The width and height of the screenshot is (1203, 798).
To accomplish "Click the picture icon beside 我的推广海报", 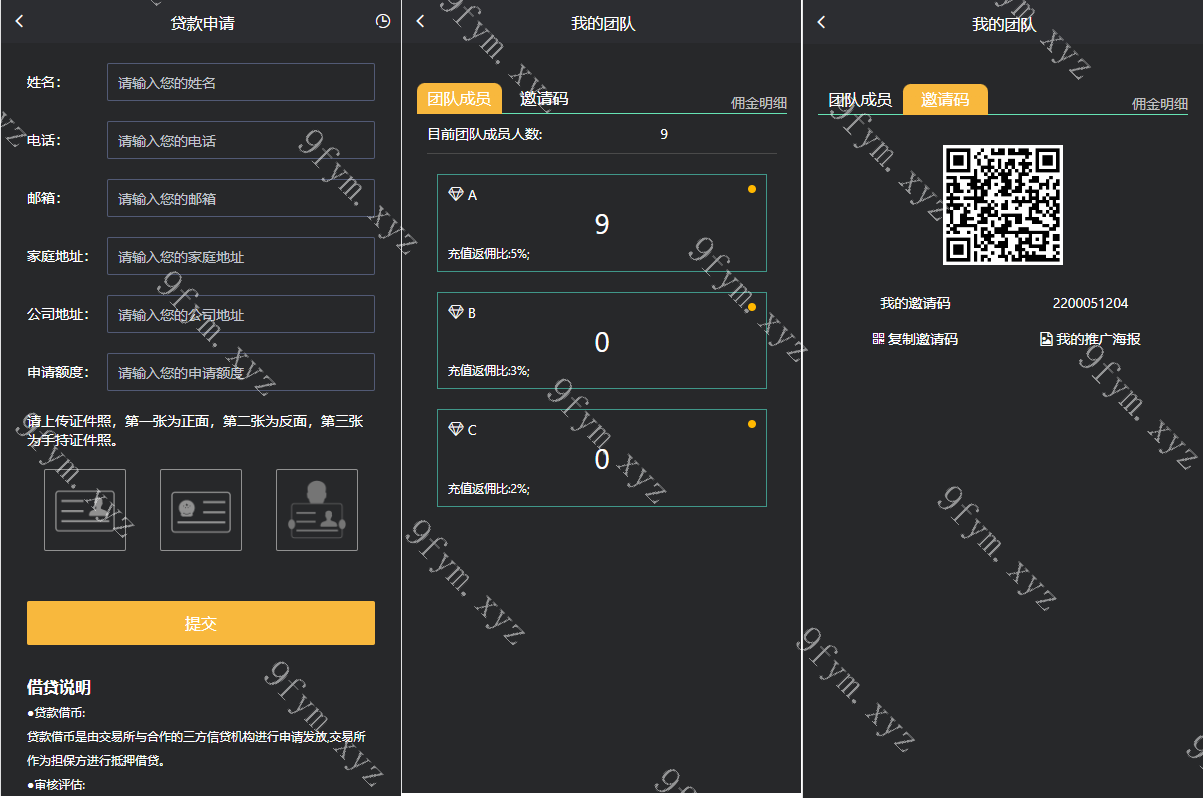I will point(1046,339).
